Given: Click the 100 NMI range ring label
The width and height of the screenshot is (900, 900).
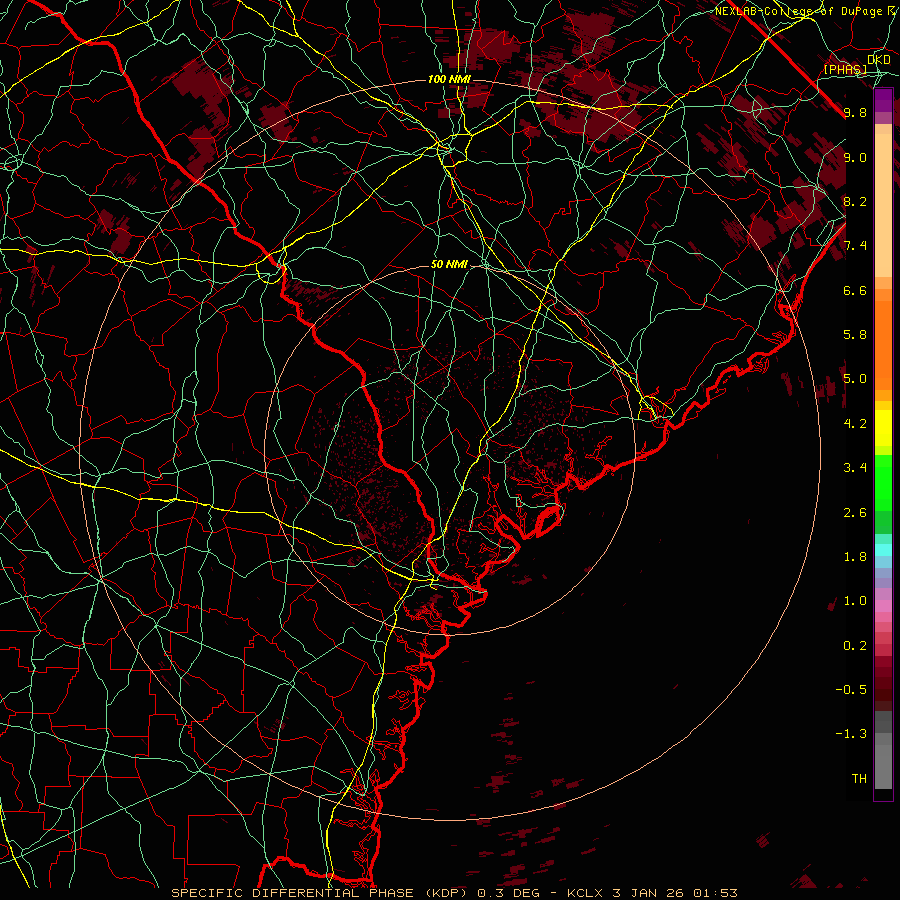Looking at the screenshot, I should tap(449, 79).
